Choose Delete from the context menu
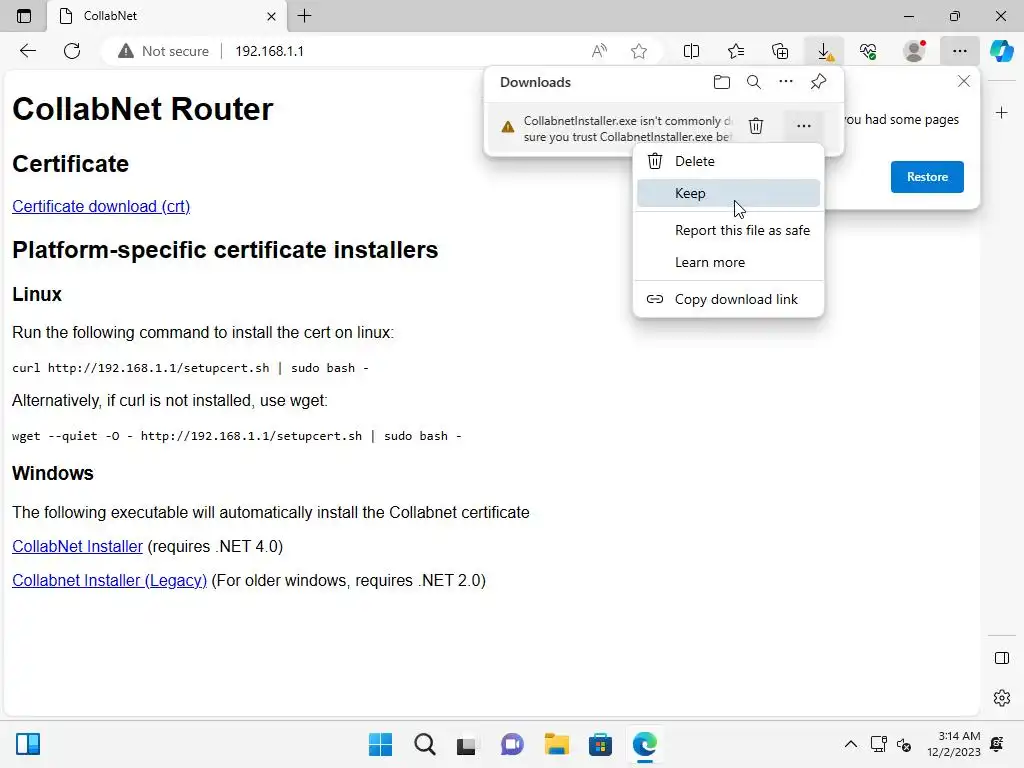Image resolution: width=1024 pixels, height=768 pixels. coord(728,161)
